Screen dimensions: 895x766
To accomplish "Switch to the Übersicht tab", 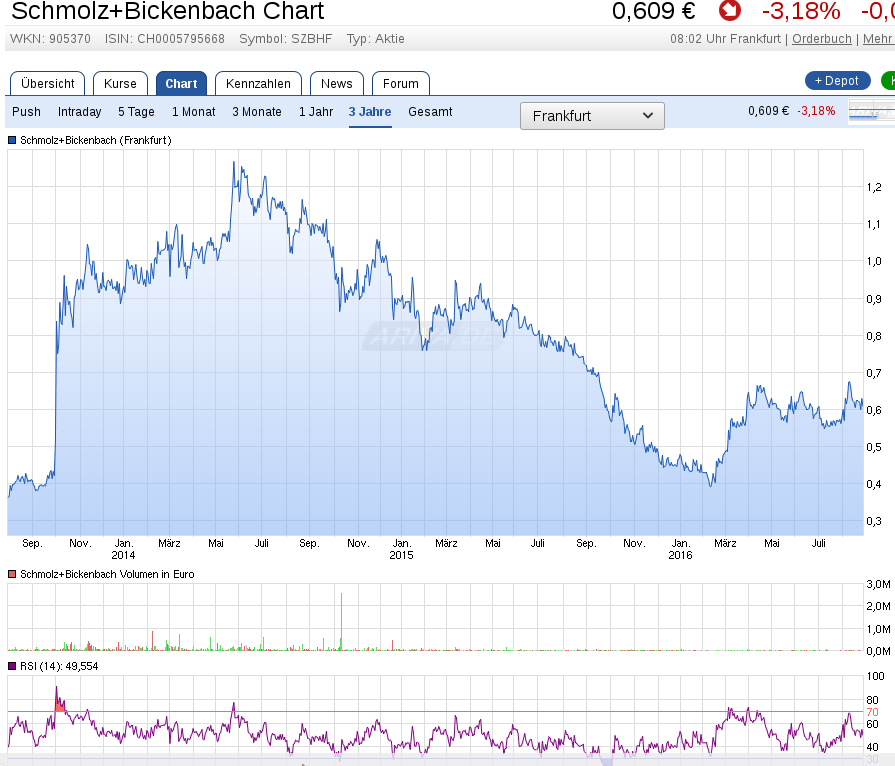I will tap(47, 84).
